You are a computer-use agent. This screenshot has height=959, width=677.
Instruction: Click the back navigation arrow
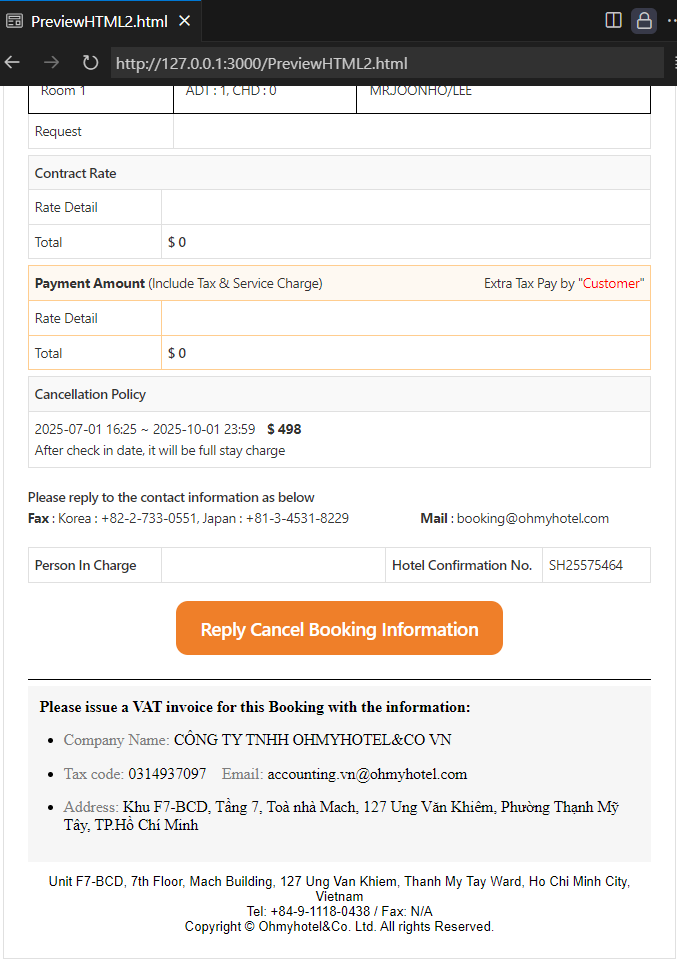click(x=13, y=62)
